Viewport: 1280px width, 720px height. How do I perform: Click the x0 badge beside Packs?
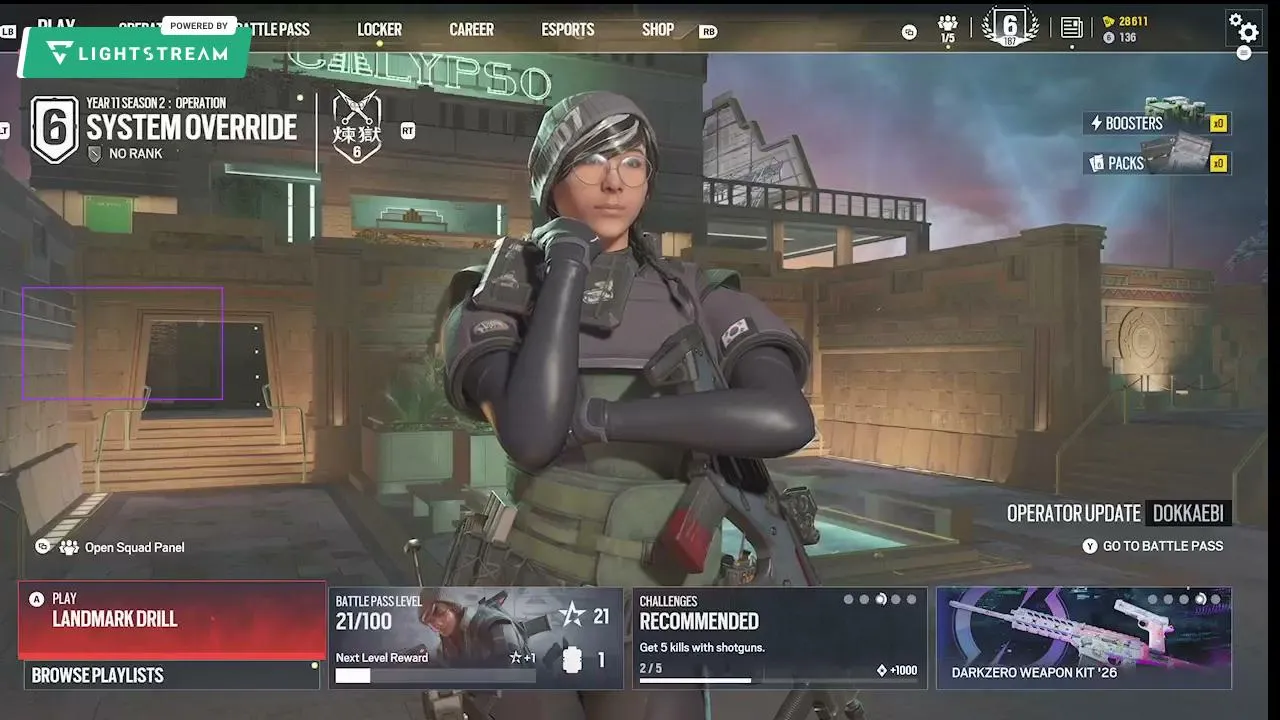(1219, 163)
